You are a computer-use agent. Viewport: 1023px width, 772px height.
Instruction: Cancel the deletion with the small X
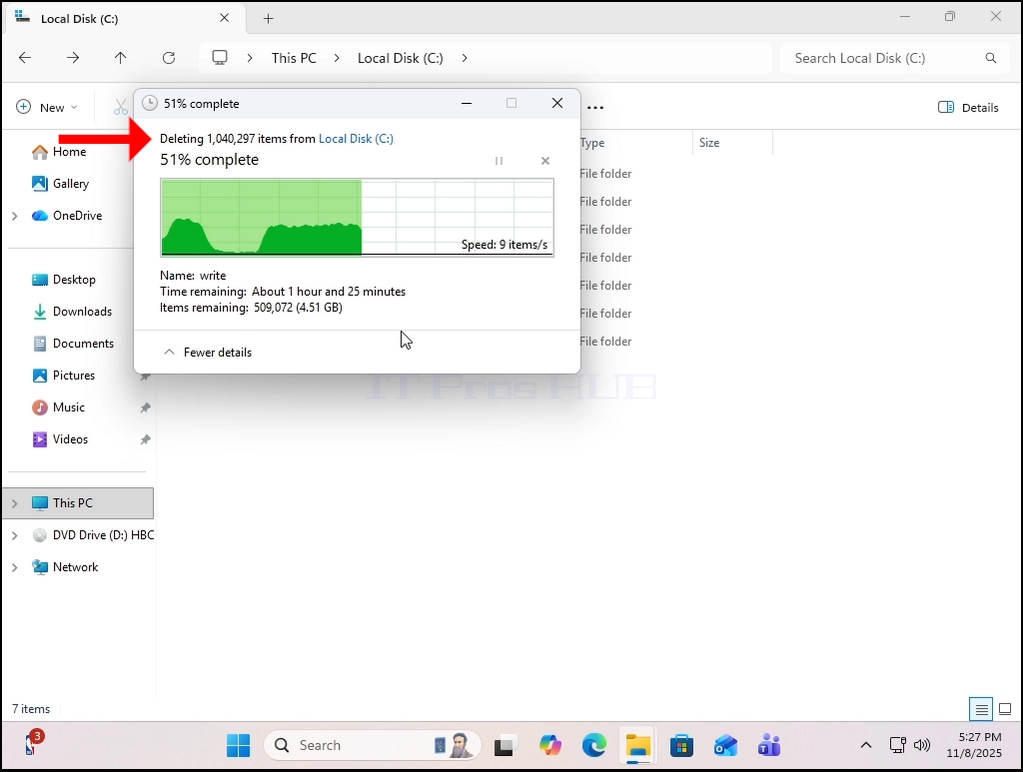pos(545,161)
